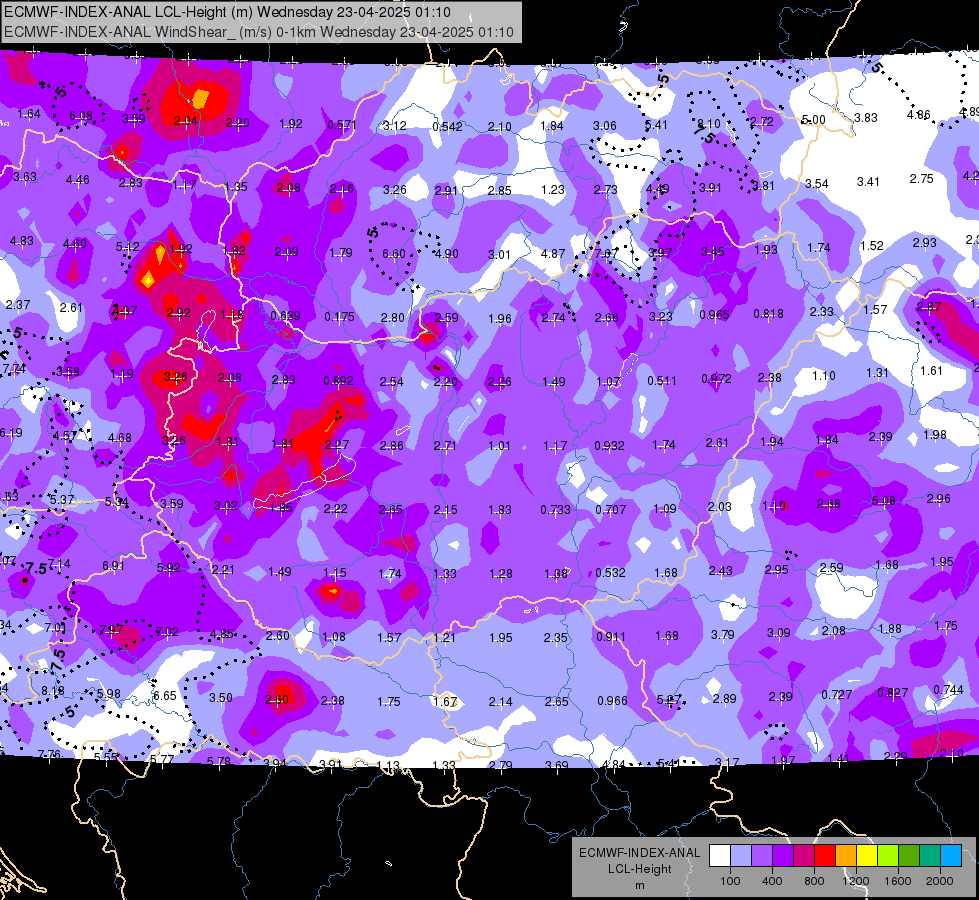Click the legend tick label '1200'

[855, 881]
